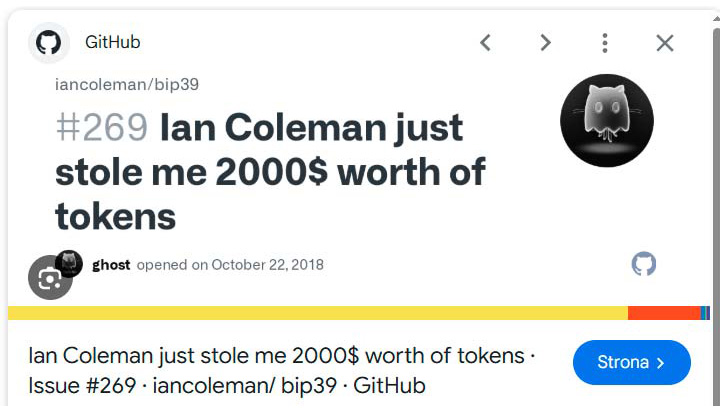Click the small ghost avatar beside the username
This screenshot has width=720, height=410.
coord(70,263)
